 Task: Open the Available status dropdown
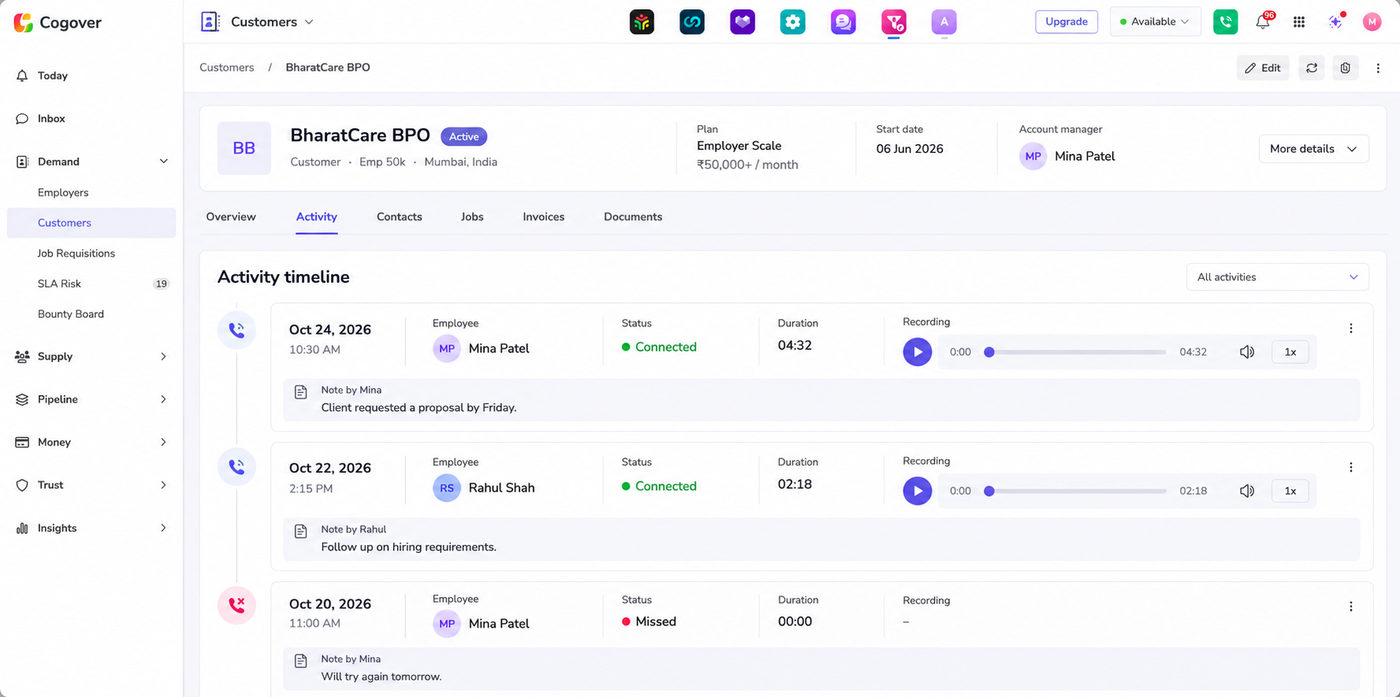click(1155, 22)
